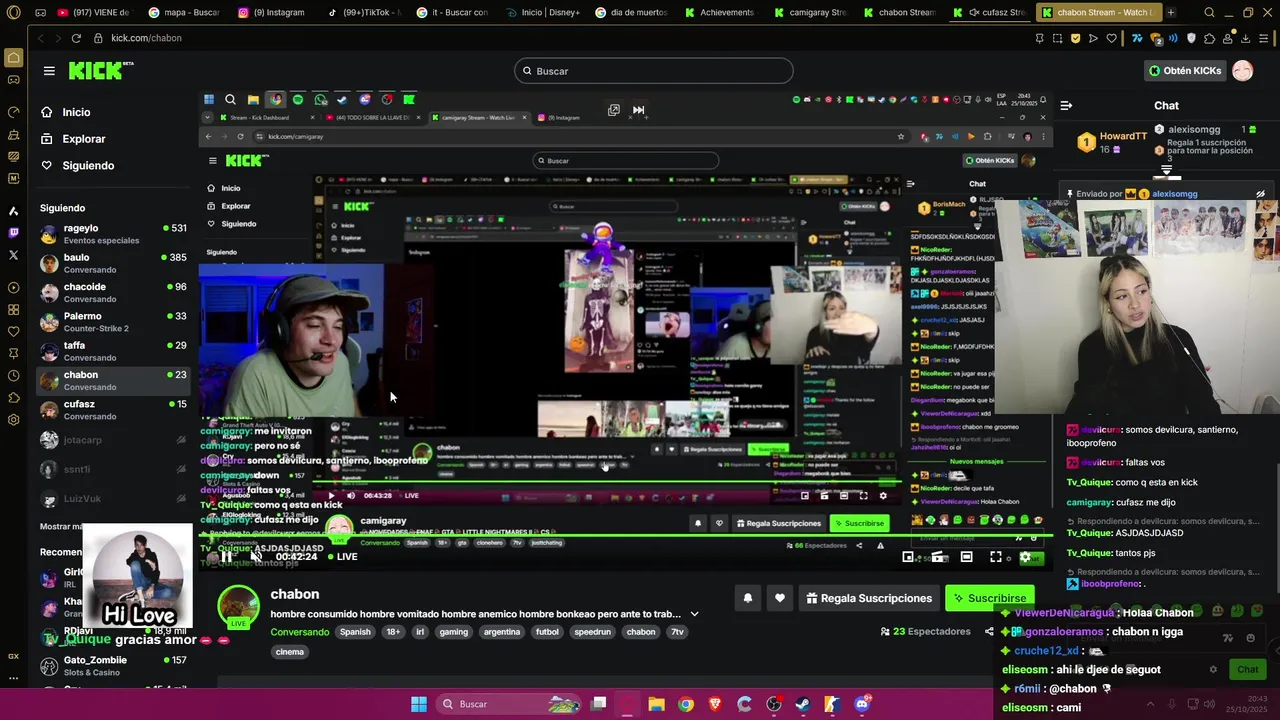
Task: Click Windows taskbar Buscar search box
Action: click(x=510, y=704)
